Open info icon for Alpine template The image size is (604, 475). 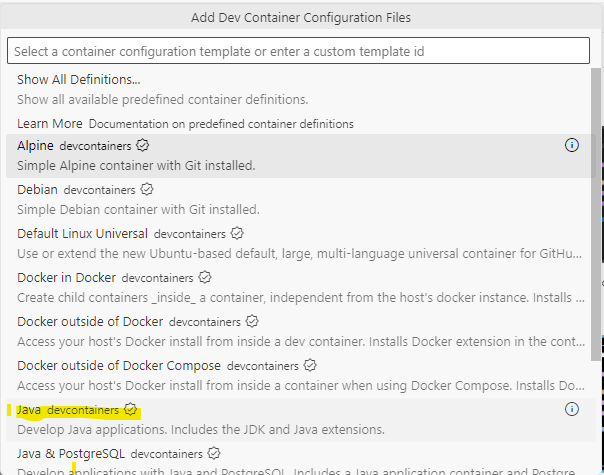click(572, 145)
